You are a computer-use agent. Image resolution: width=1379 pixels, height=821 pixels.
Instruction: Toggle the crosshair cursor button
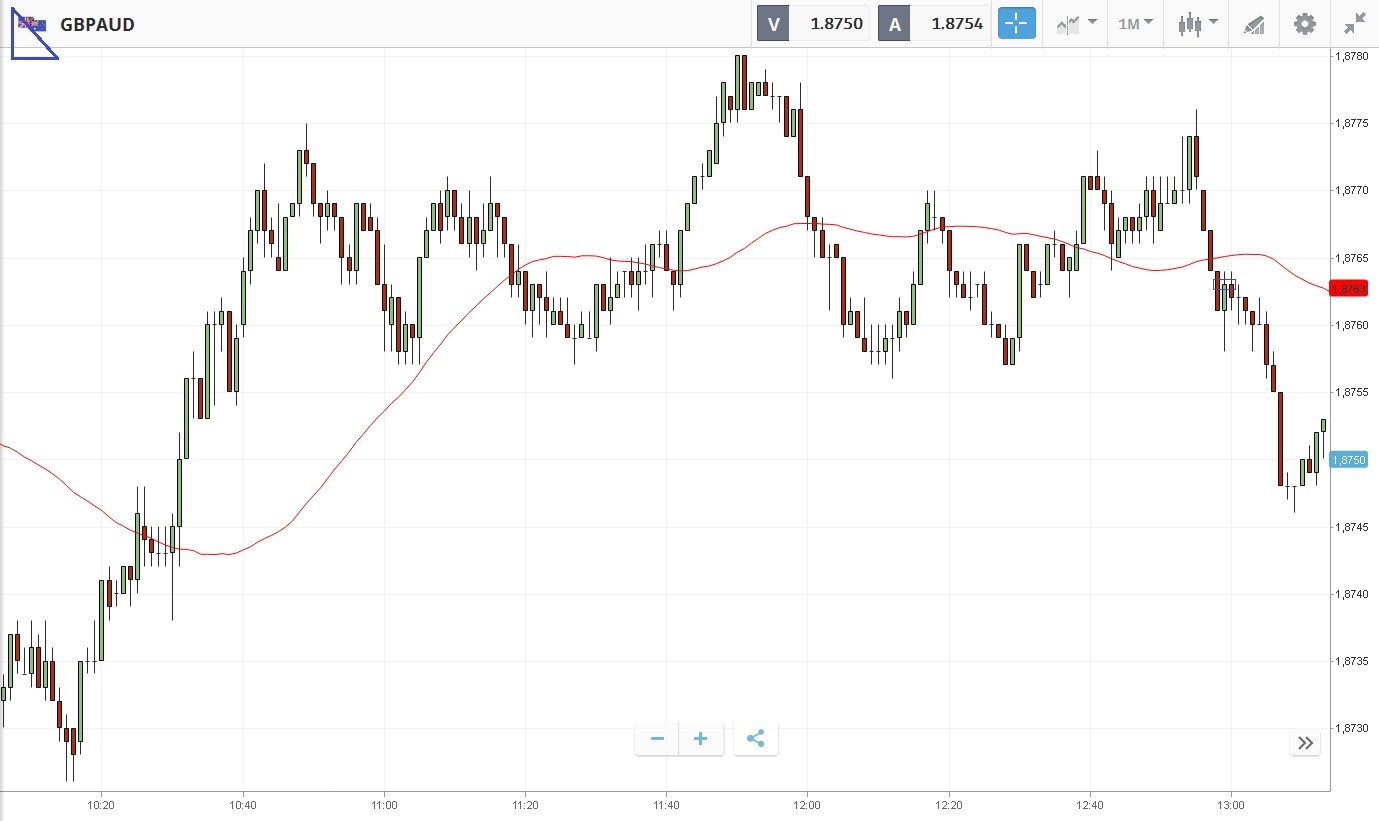coord(1016,23)
